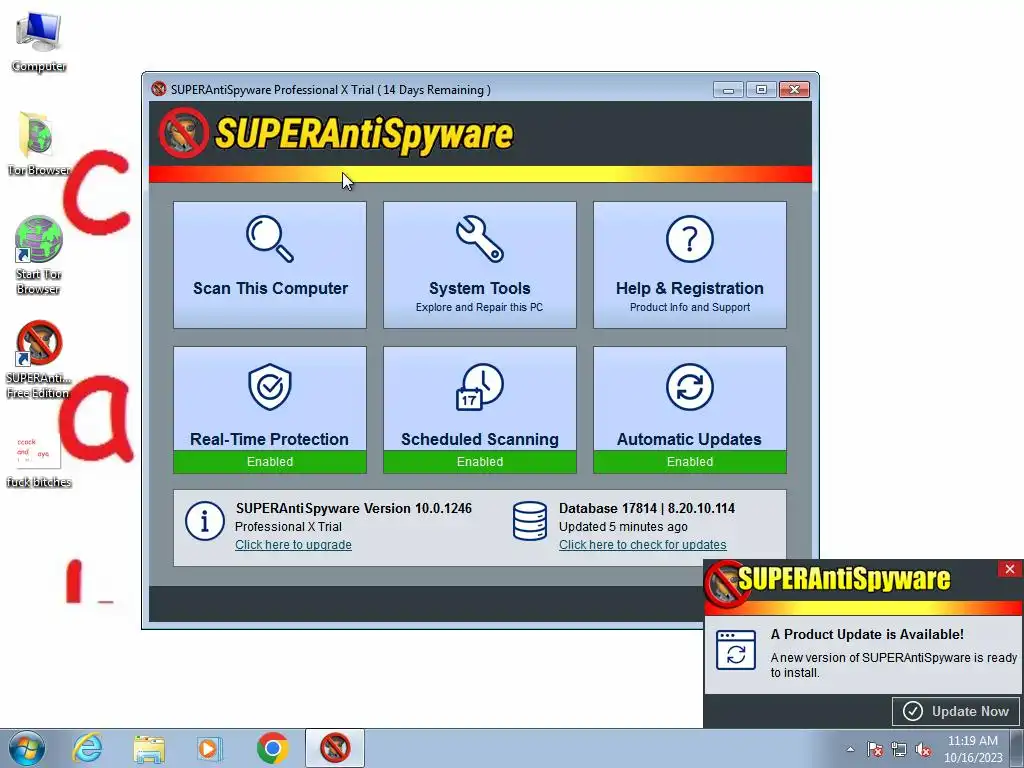Click the Update Now button in popup
Screen dimensions: 1024x768
(x=957, y=711)
